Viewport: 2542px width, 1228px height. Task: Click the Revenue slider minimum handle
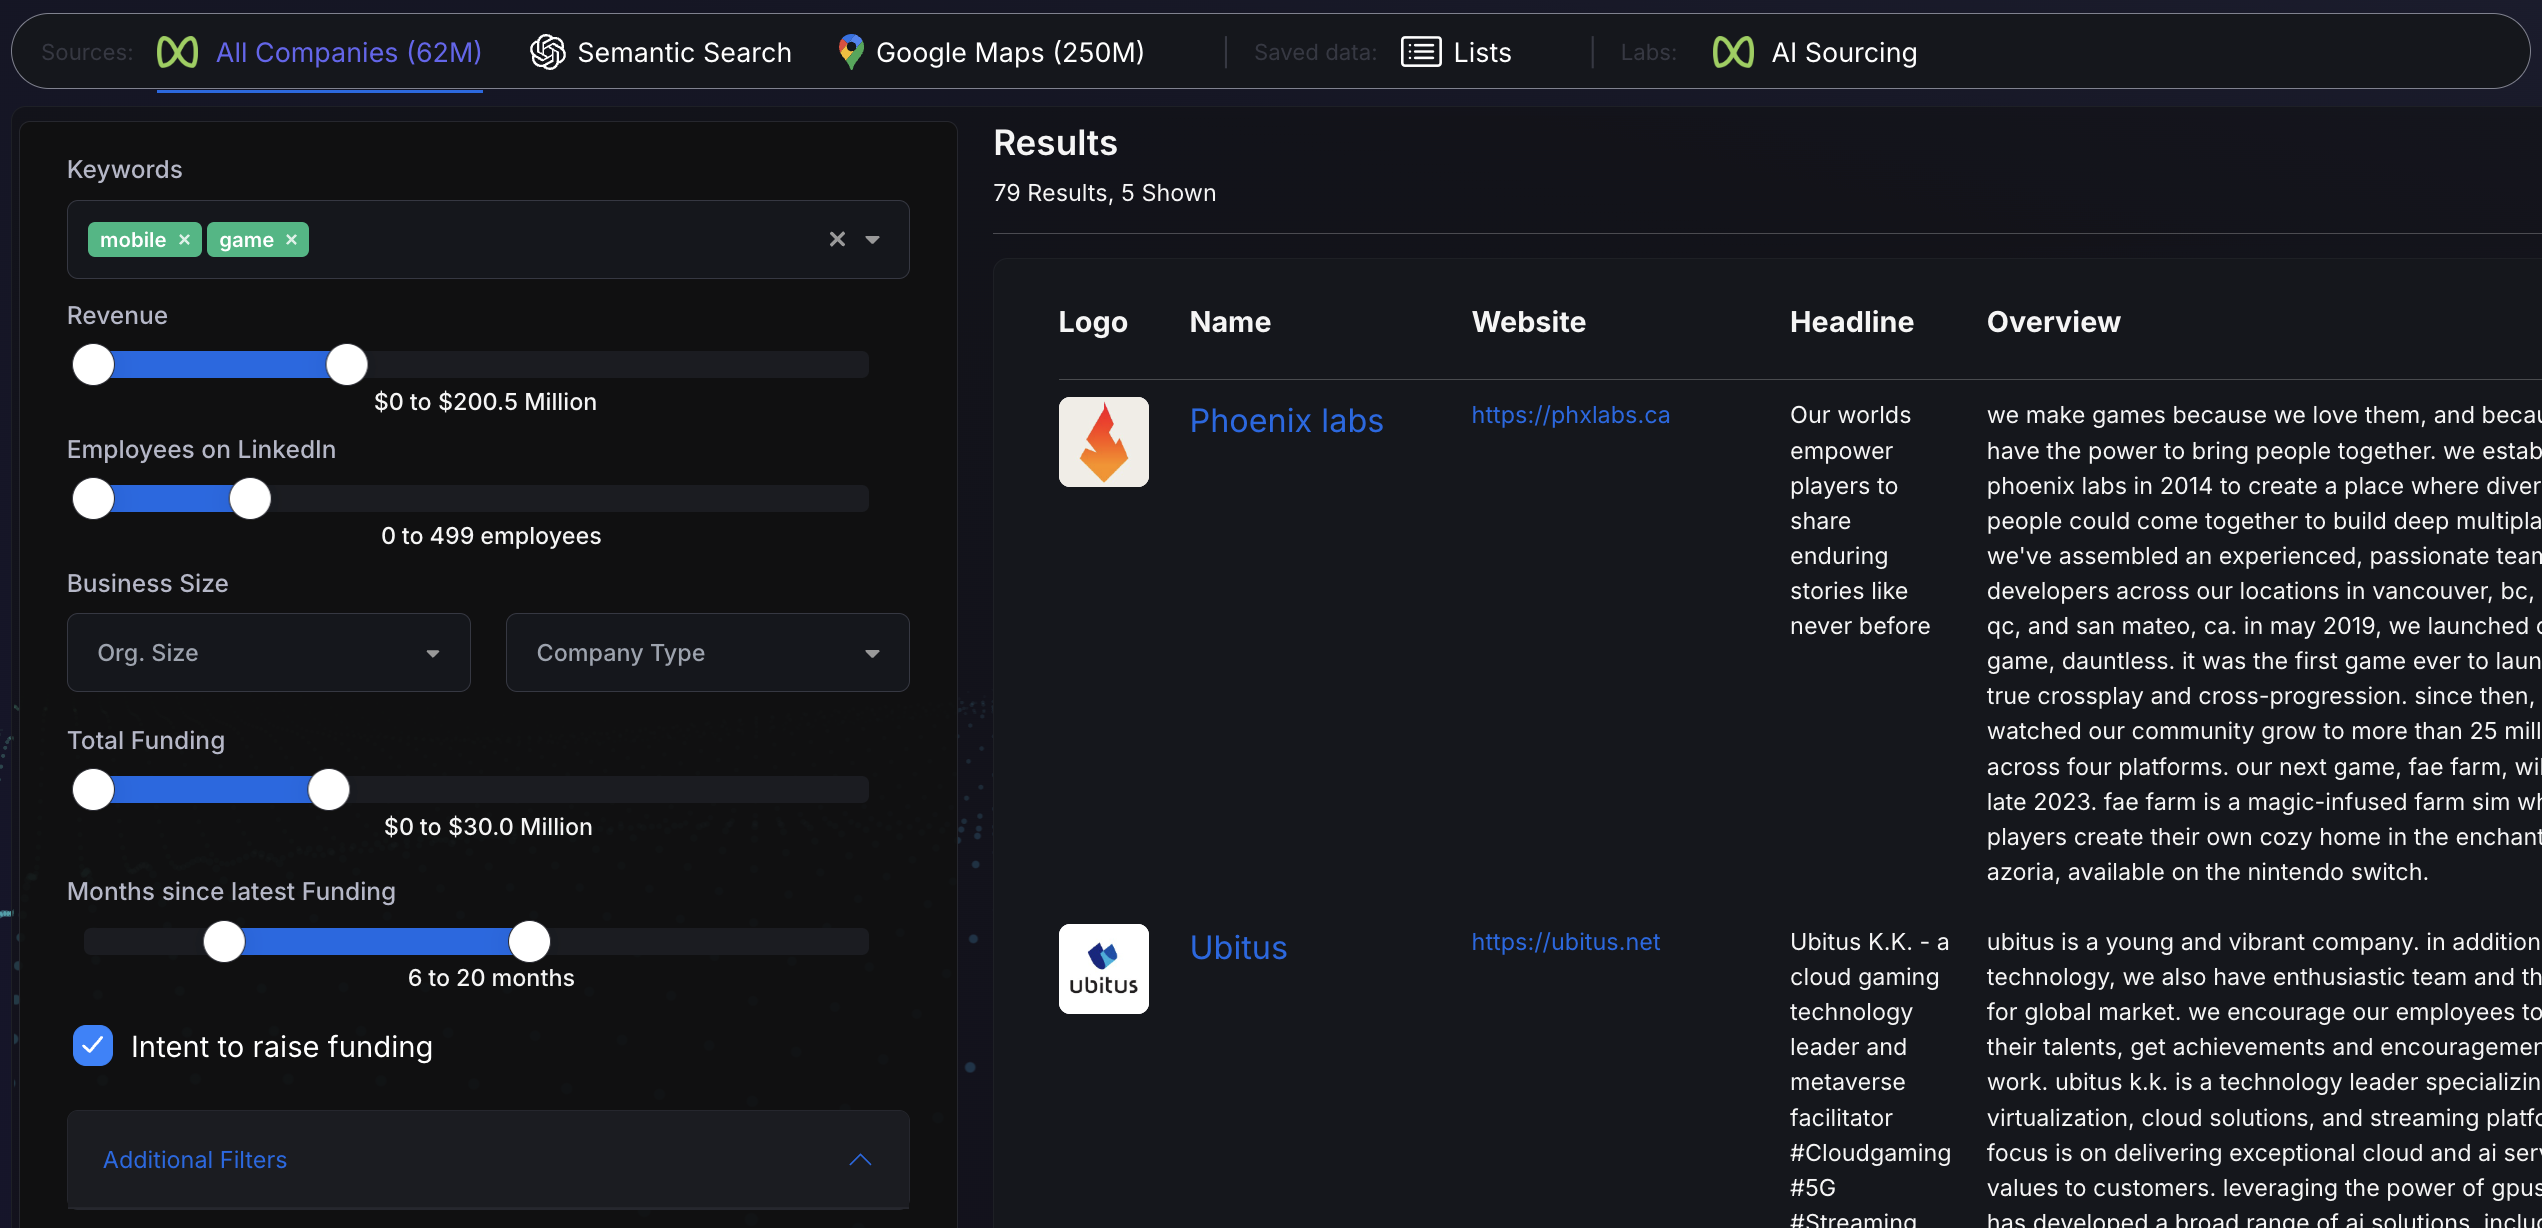93,365
